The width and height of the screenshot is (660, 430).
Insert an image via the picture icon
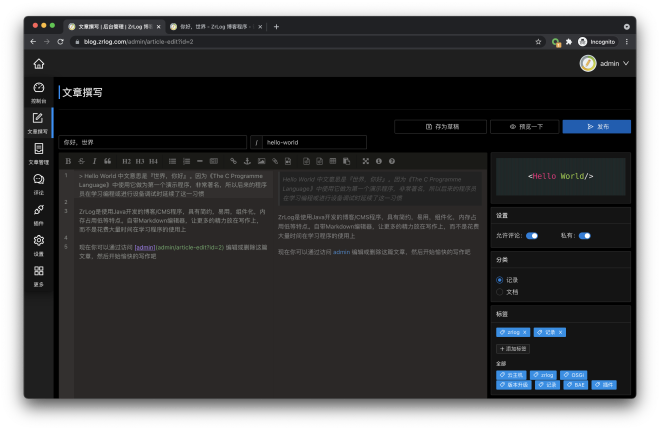tap(261, 161)
